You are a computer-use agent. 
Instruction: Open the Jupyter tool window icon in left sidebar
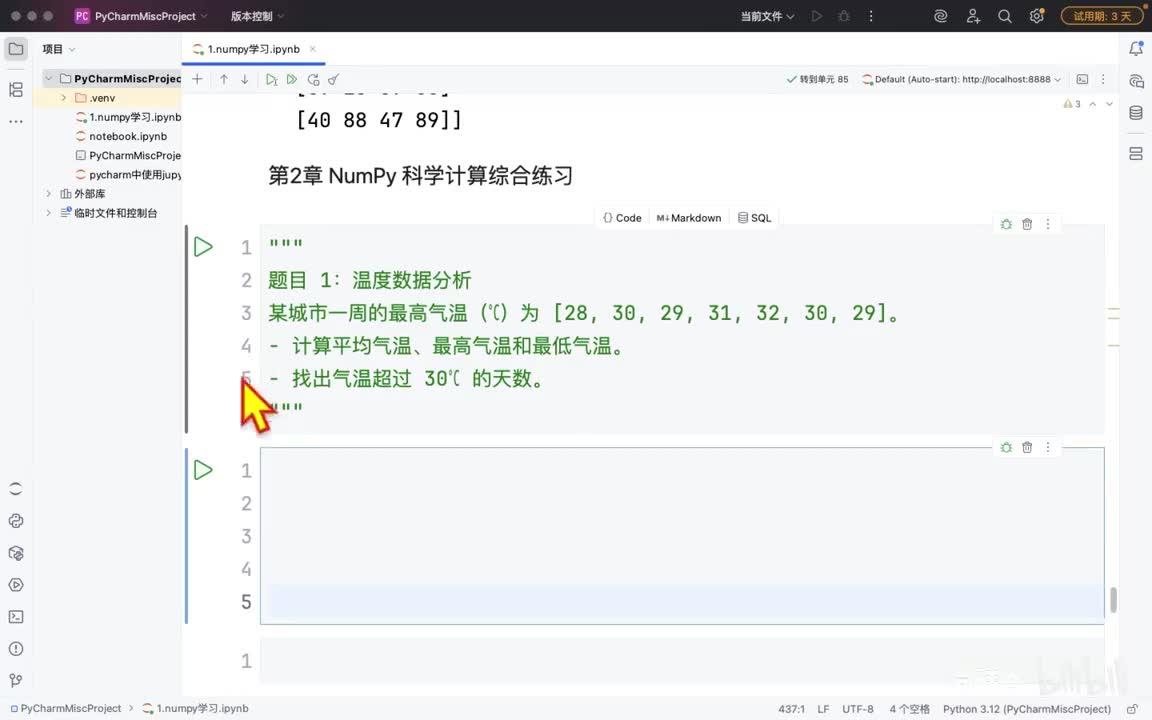tap(15, 489)
